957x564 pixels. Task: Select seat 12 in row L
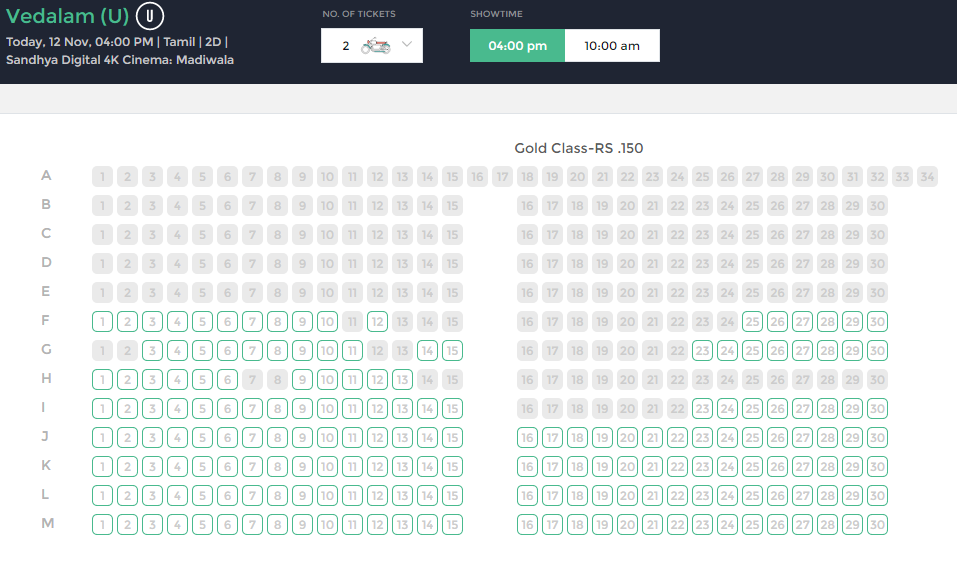tap(377, 496)
